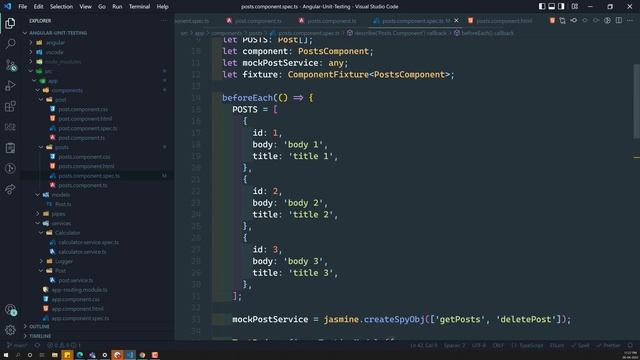640x360 pixels.
Task: Open the Go menu
Action: 102,7
